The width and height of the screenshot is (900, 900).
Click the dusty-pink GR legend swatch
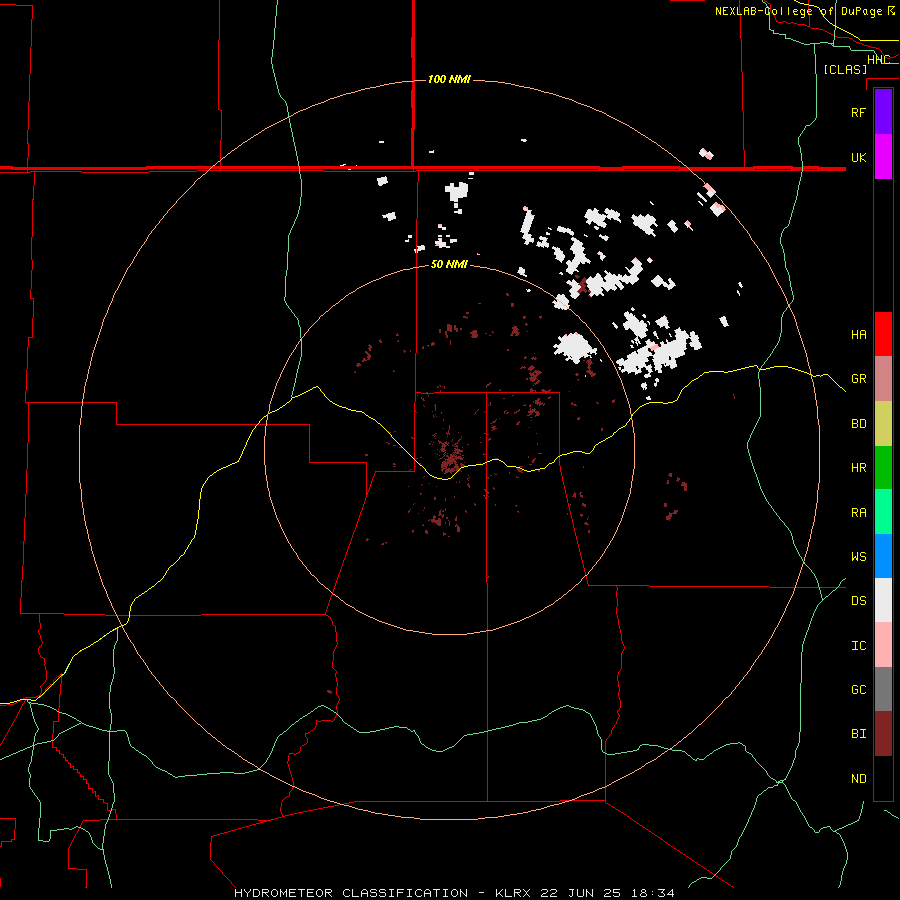pyautogui.click(x=883, y=379)
